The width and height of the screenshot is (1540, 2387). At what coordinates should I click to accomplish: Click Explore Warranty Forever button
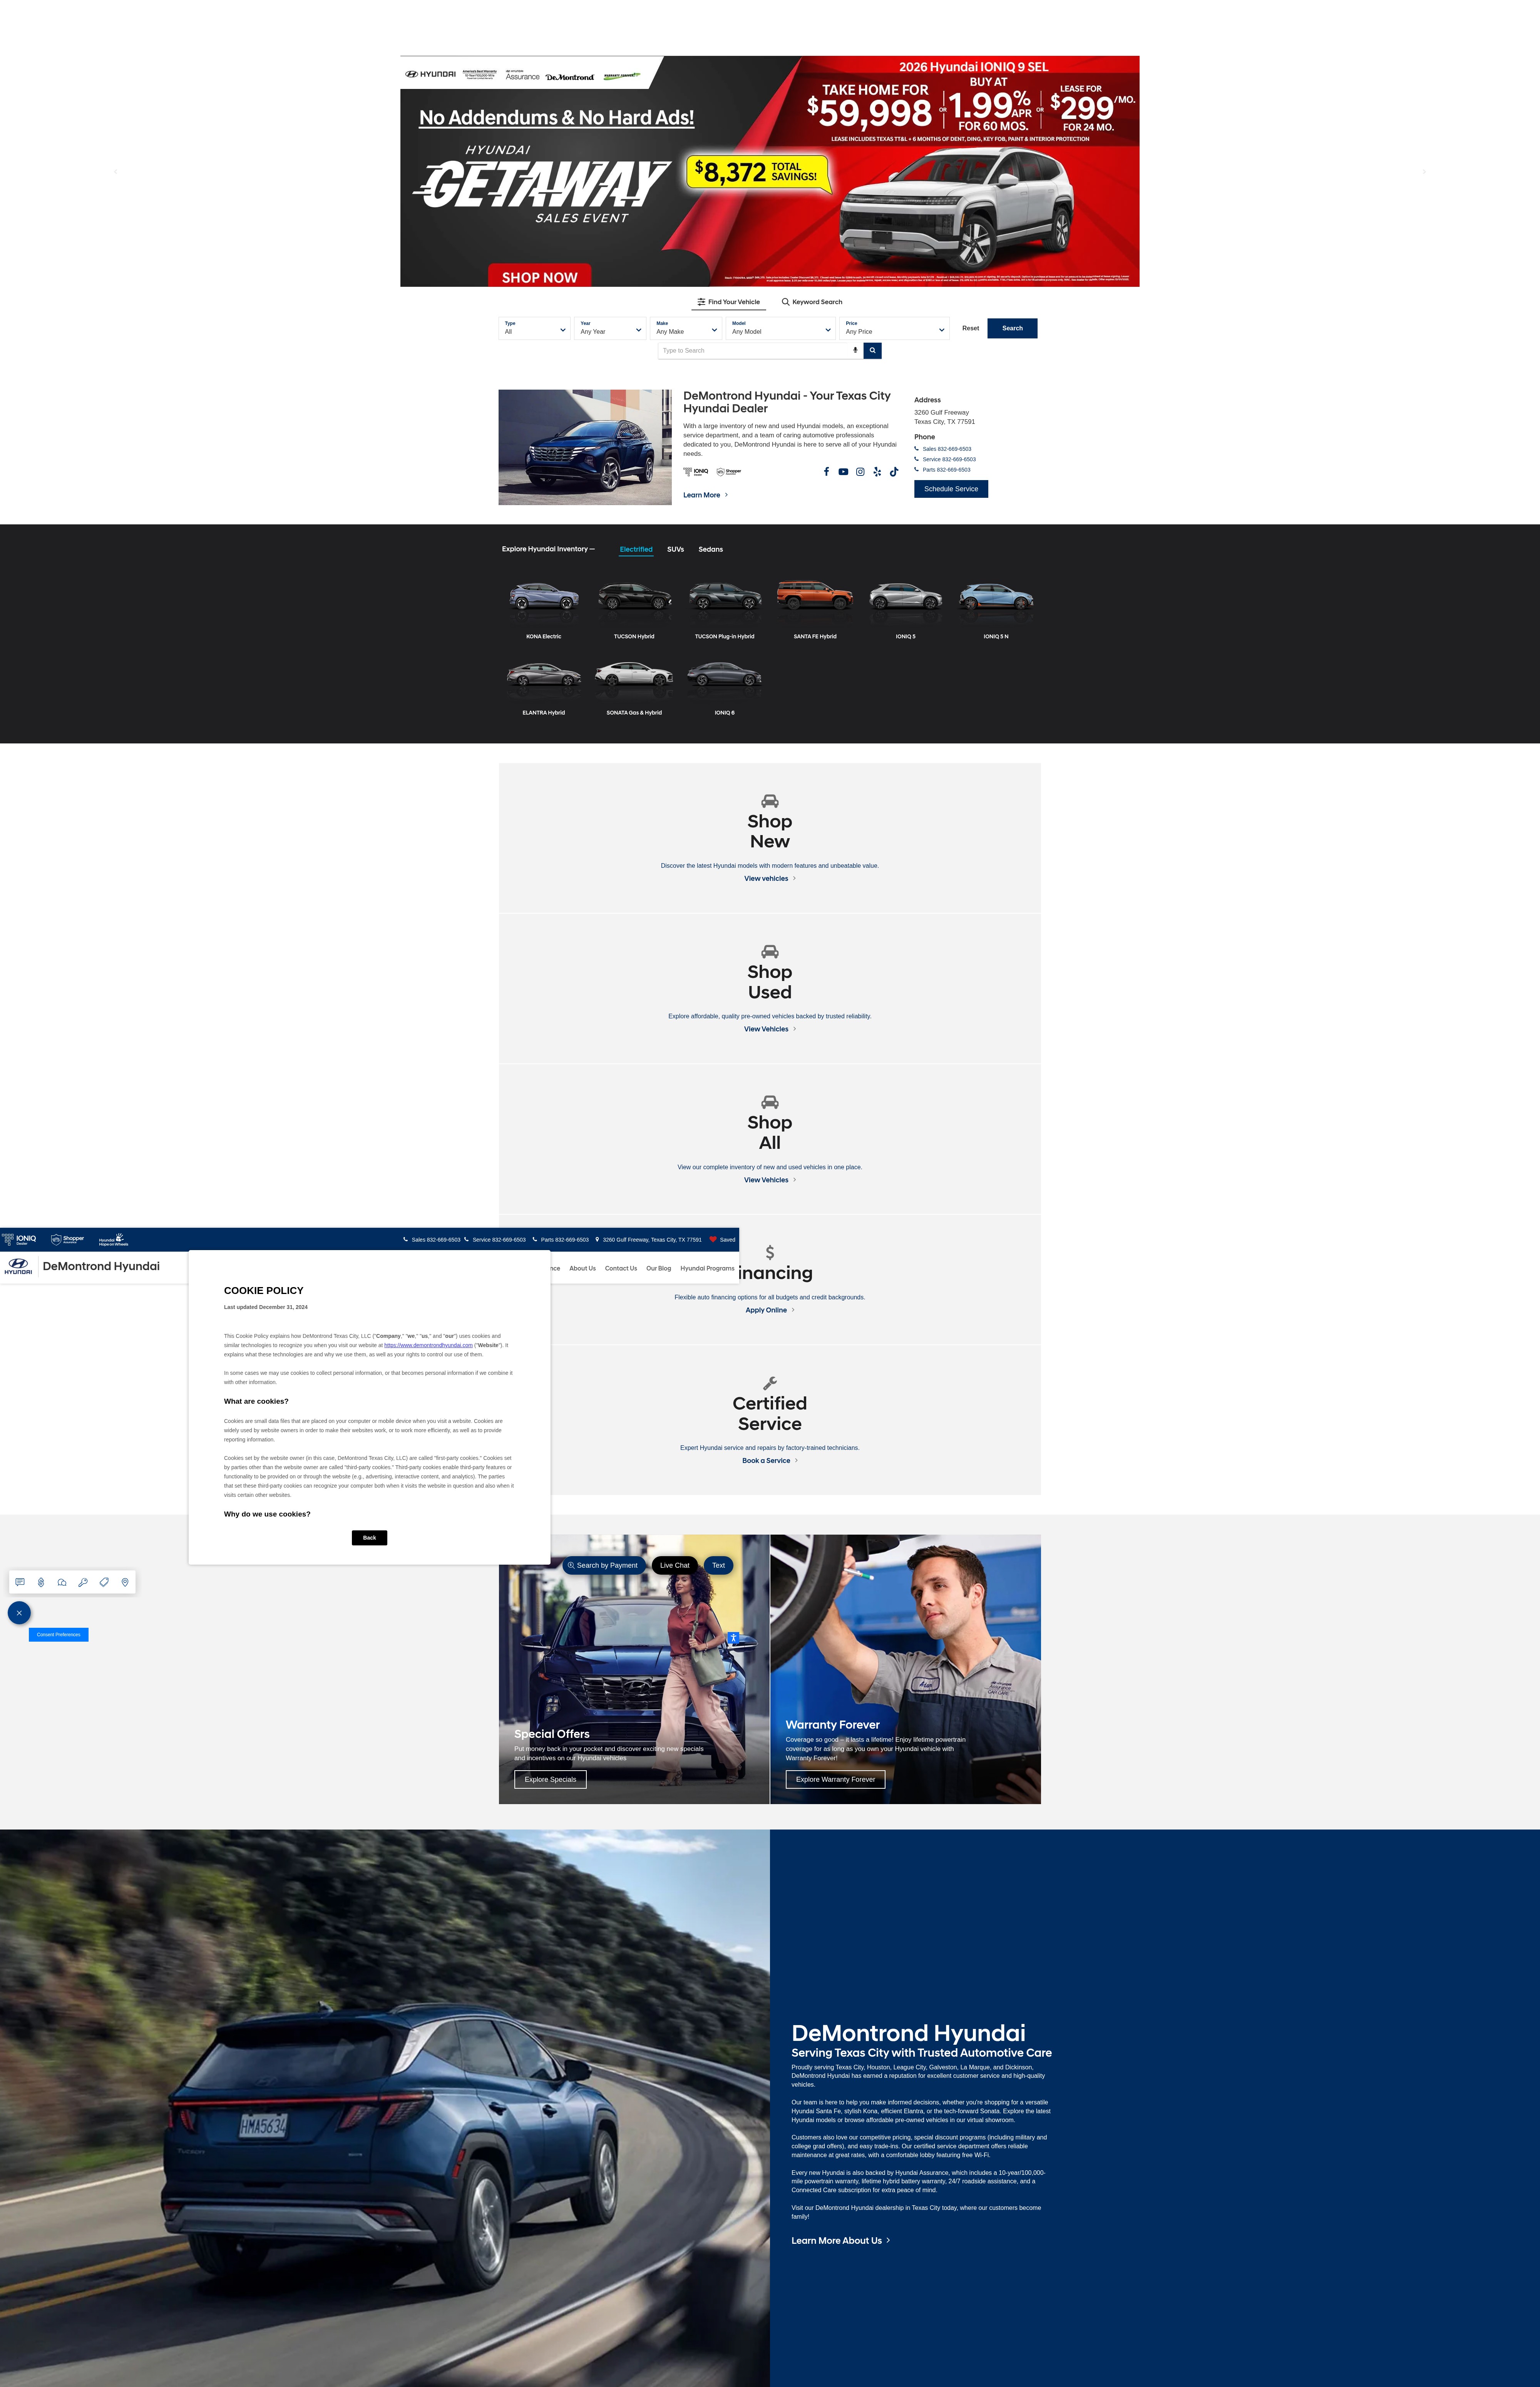pyautogui.click(x=835, y=1779)
